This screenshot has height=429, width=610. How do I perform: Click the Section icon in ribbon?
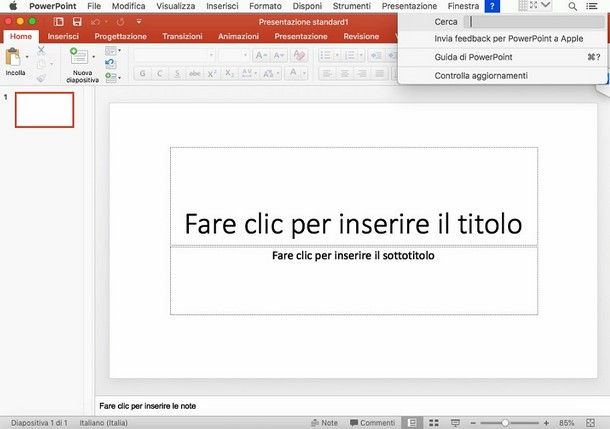pyautogui.click(x=111, y=77)
